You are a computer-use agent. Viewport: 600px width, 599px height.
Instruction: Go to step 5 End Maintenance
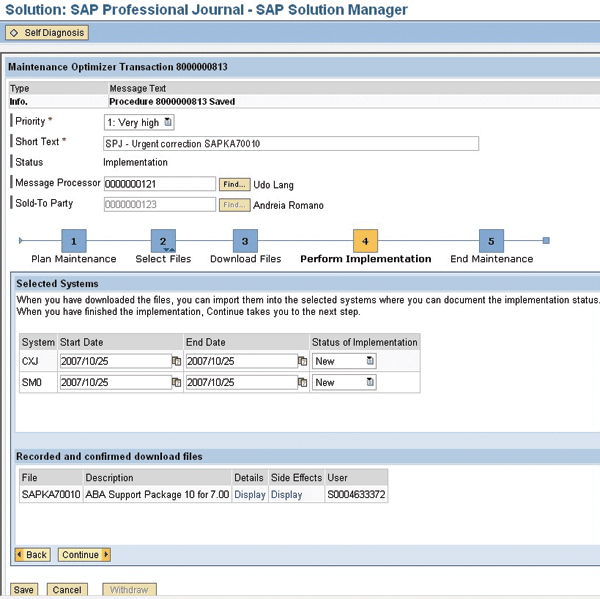point(491,241)
